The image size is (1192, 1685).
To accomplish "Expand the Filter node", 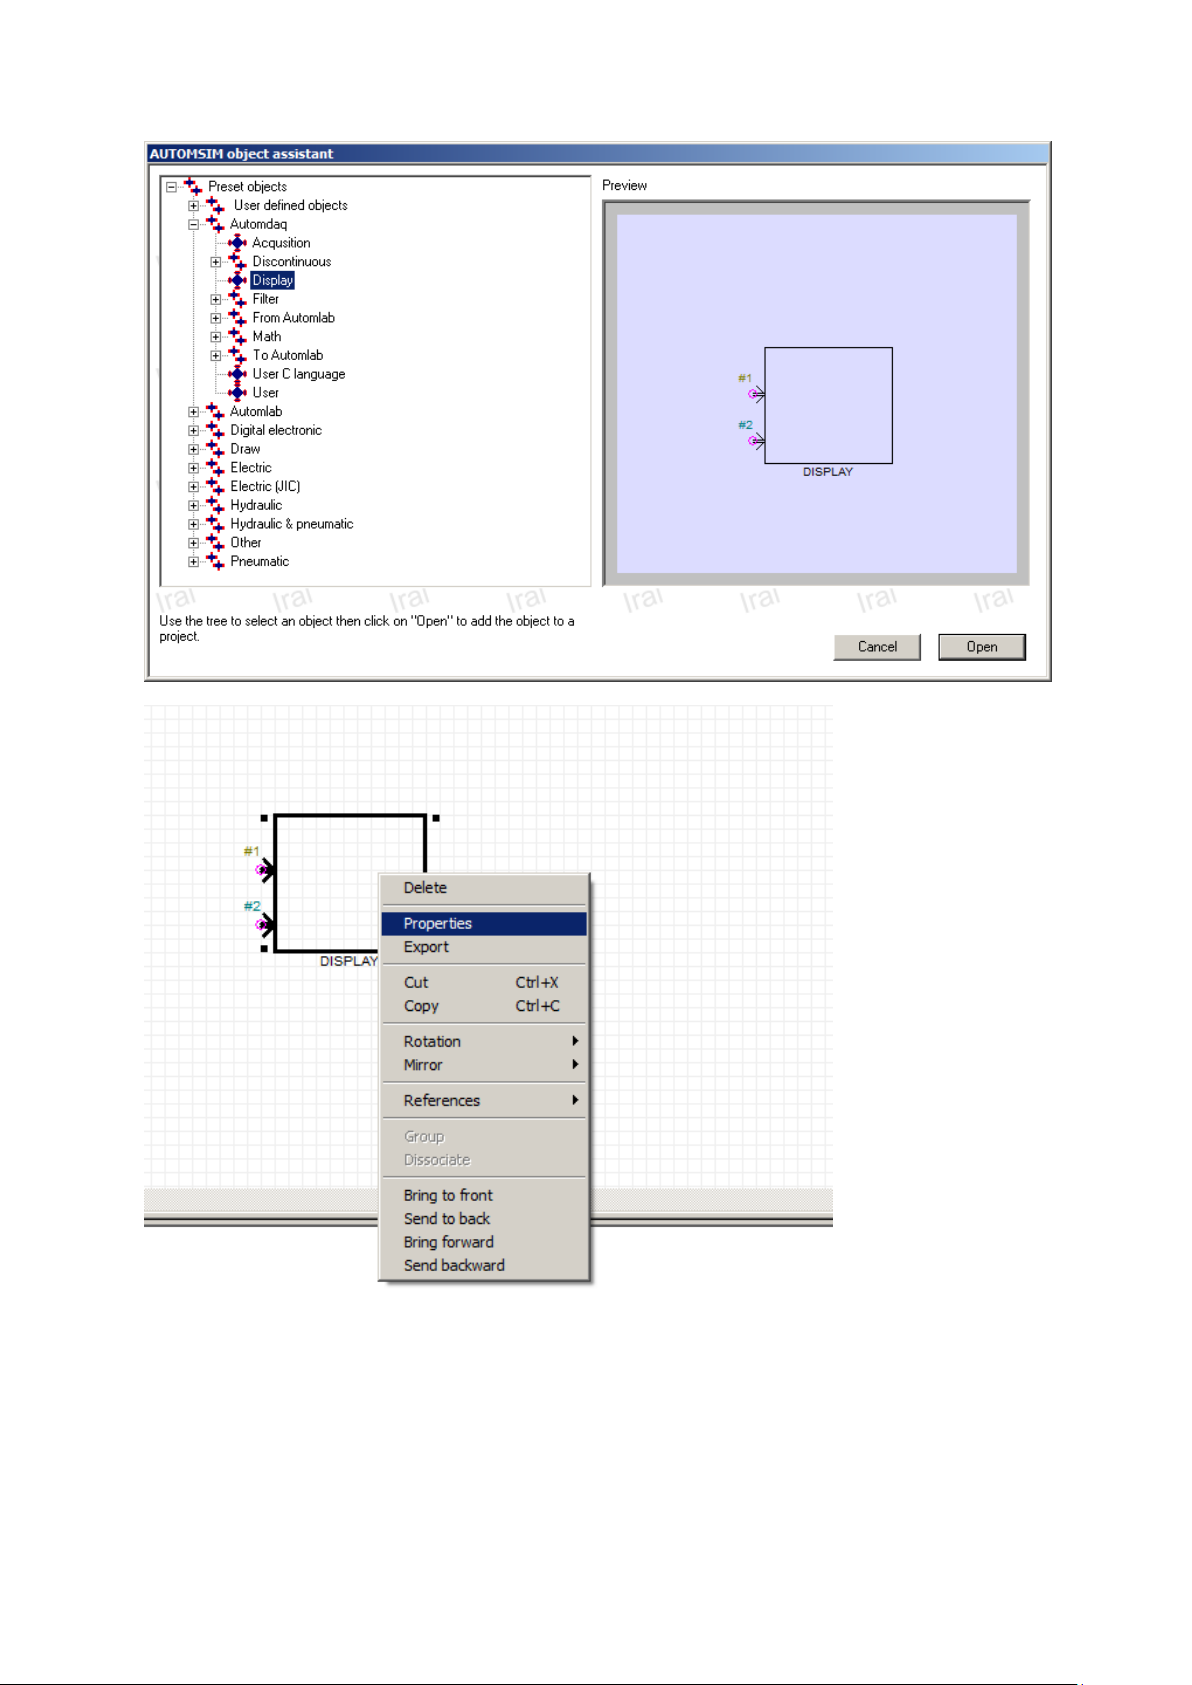I will (x=215, y=300).
